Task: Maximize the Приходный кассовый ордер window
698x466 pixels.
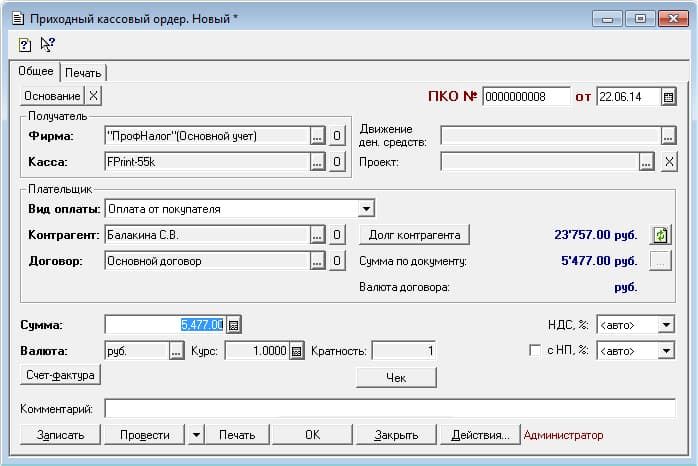Action: [640, 19]
